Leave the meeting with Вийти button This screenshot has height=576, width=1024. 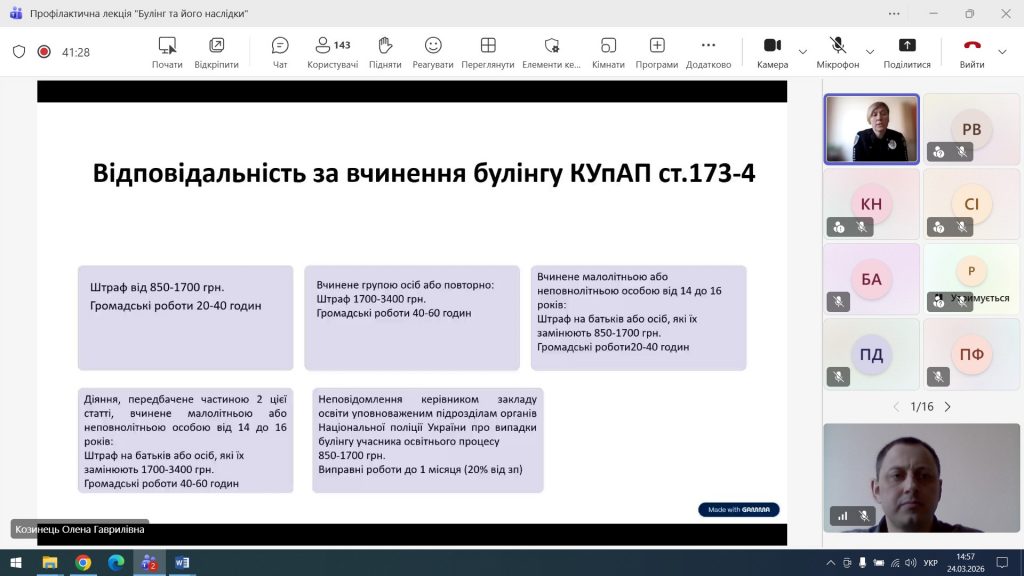point(972,52)
